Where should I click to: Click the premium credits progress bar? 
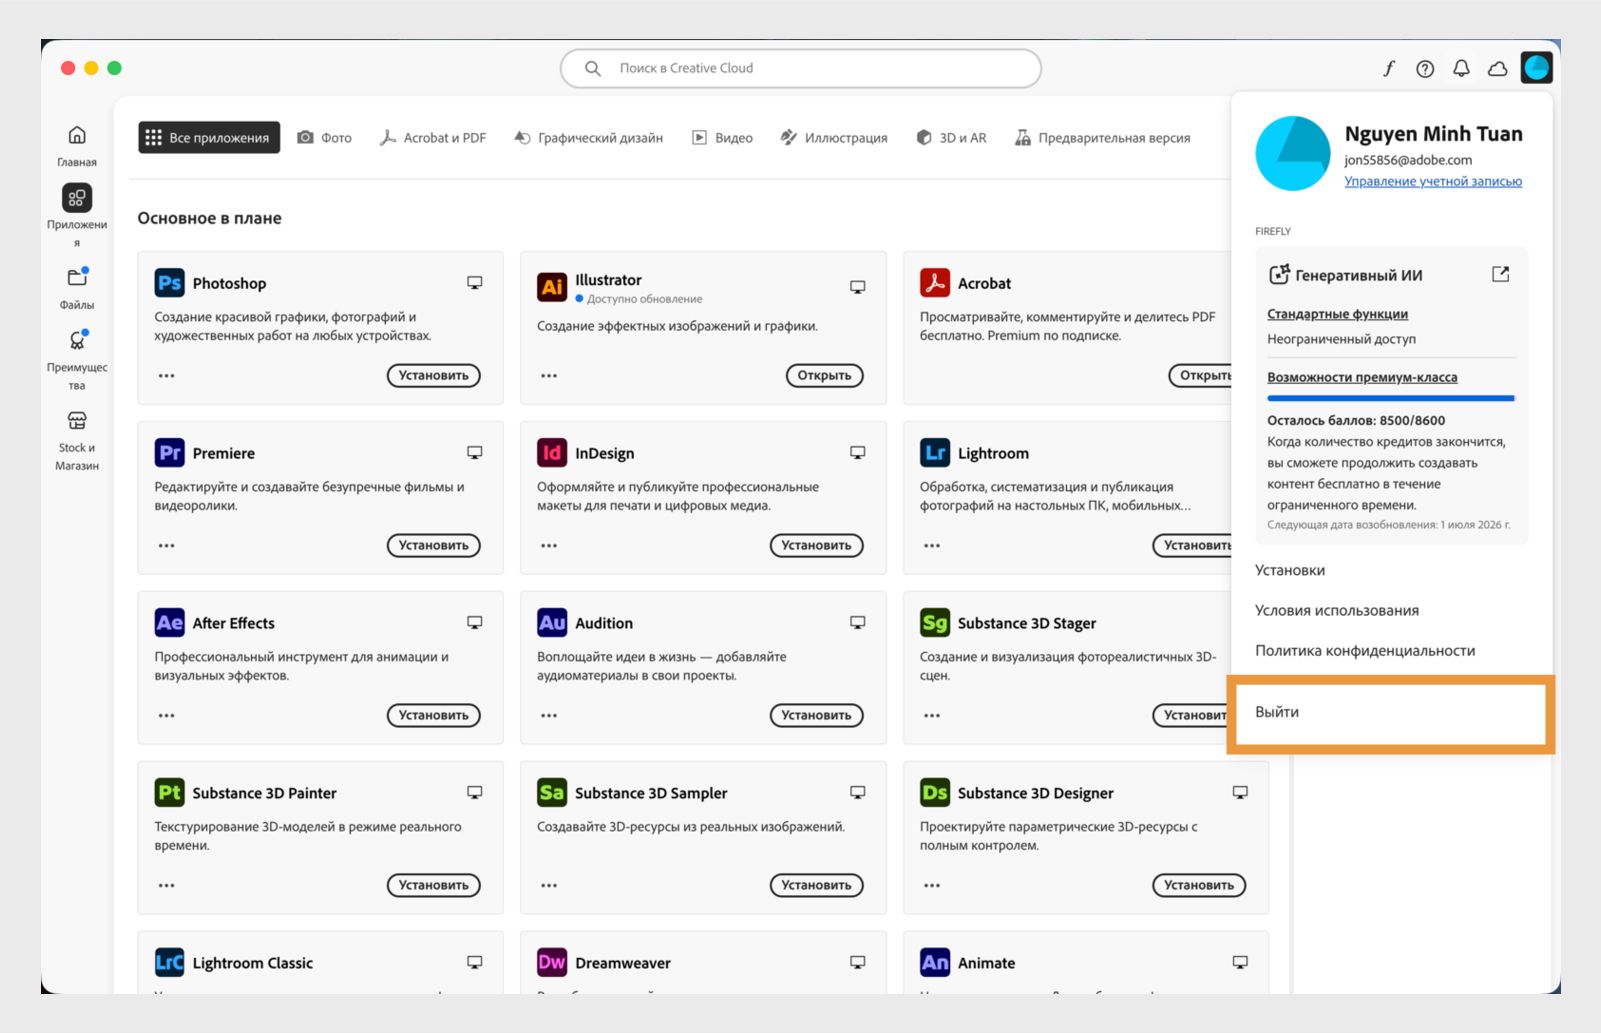1391,398
